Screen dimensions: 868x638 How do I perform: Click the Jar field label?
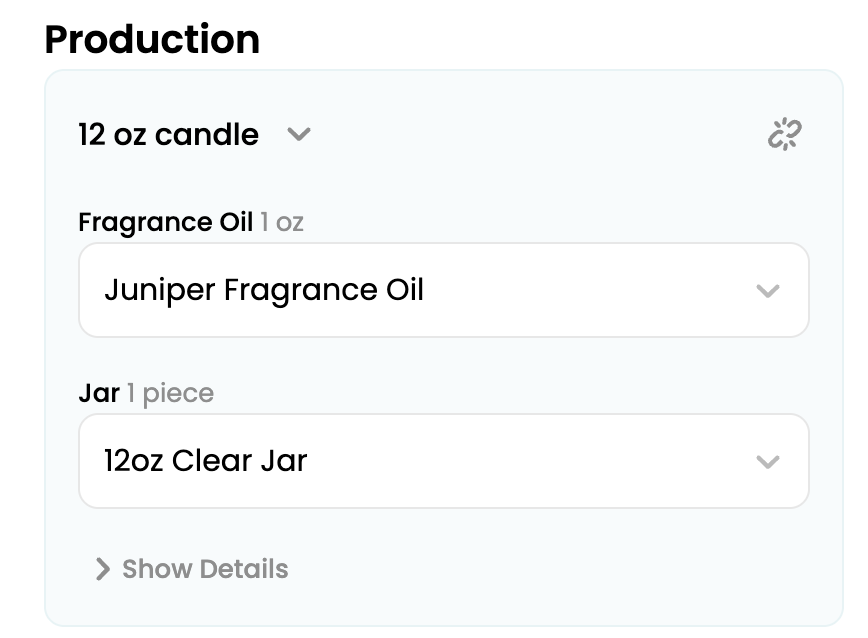(x=99, y=393)
